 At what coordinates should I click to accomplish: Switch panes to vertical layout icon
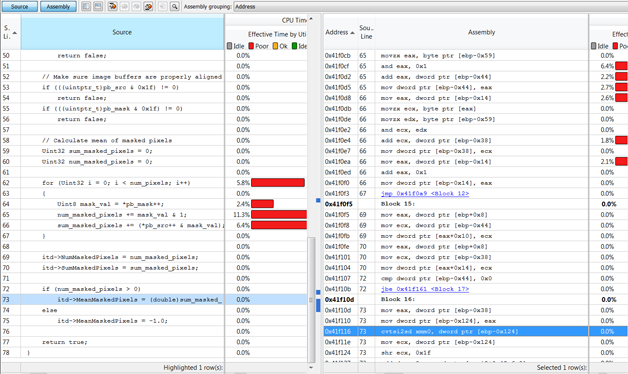click(x=86, y=6)
